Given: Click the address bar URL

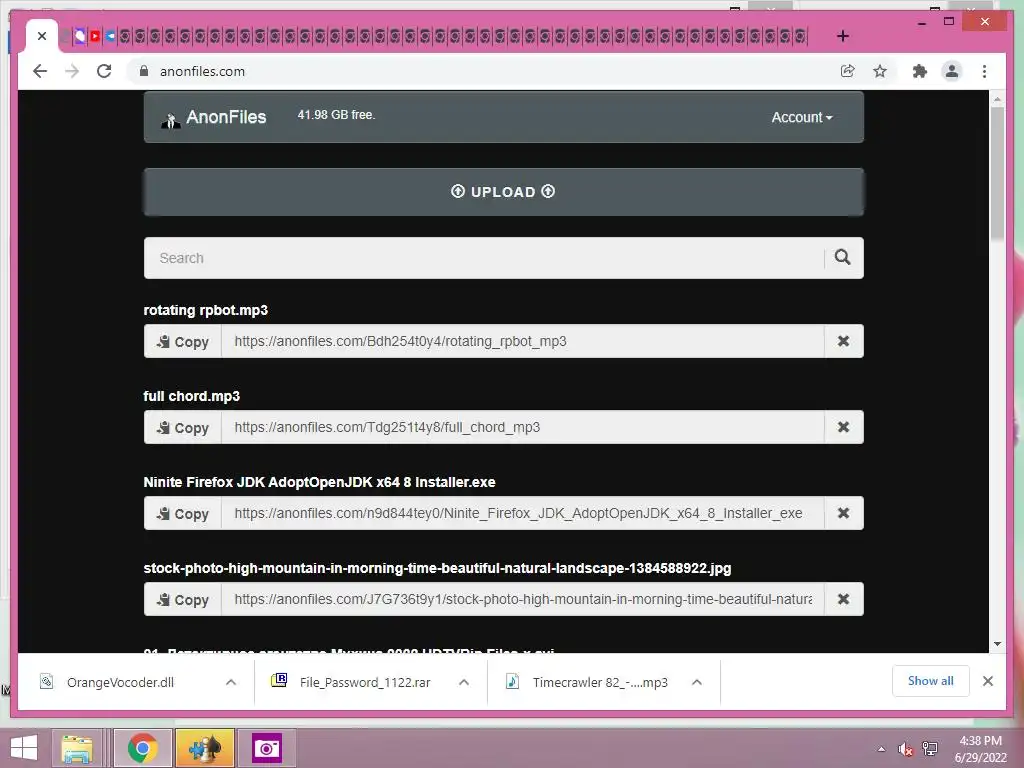Looking at the screenshot, I should [x=202, y=71].
